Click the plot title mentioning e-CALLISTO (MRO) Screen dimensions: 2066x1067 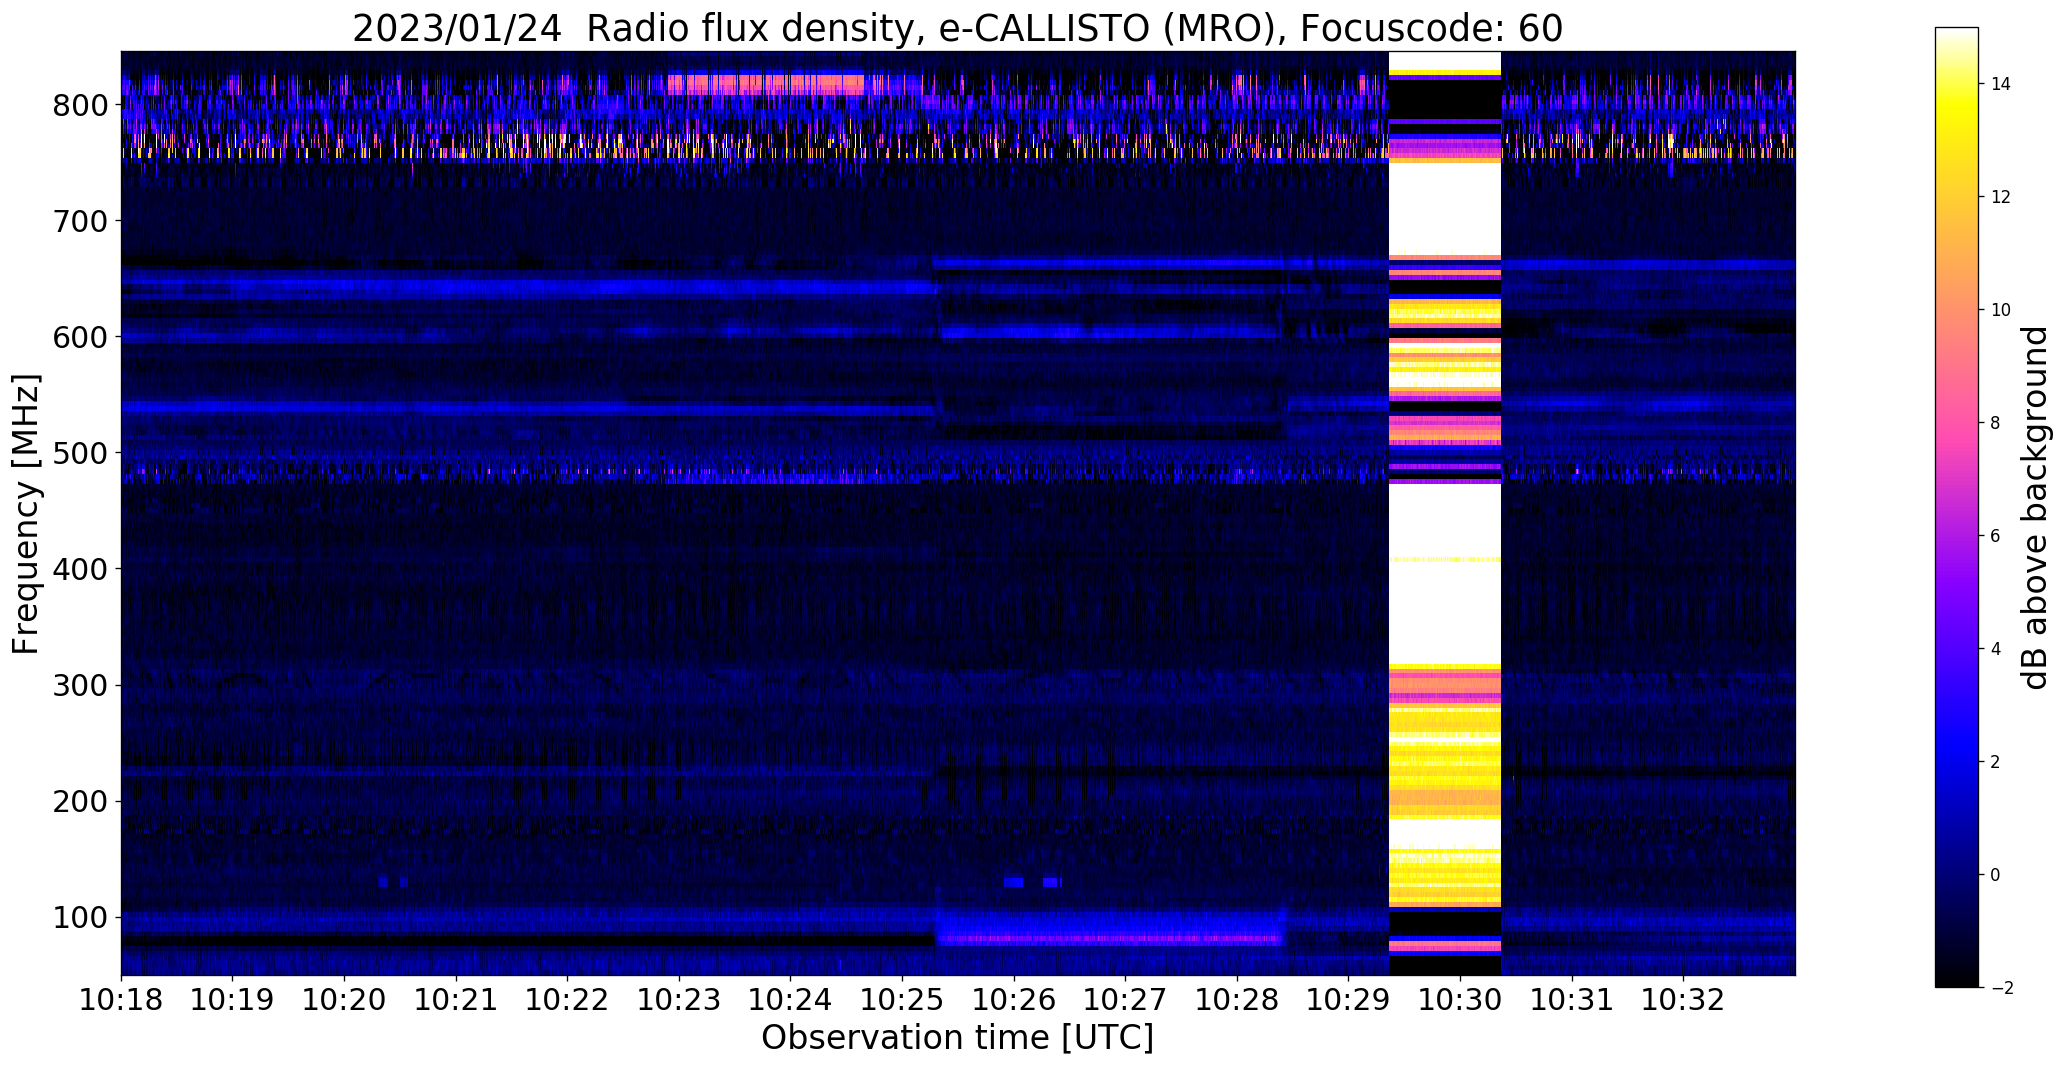[957, 29]
